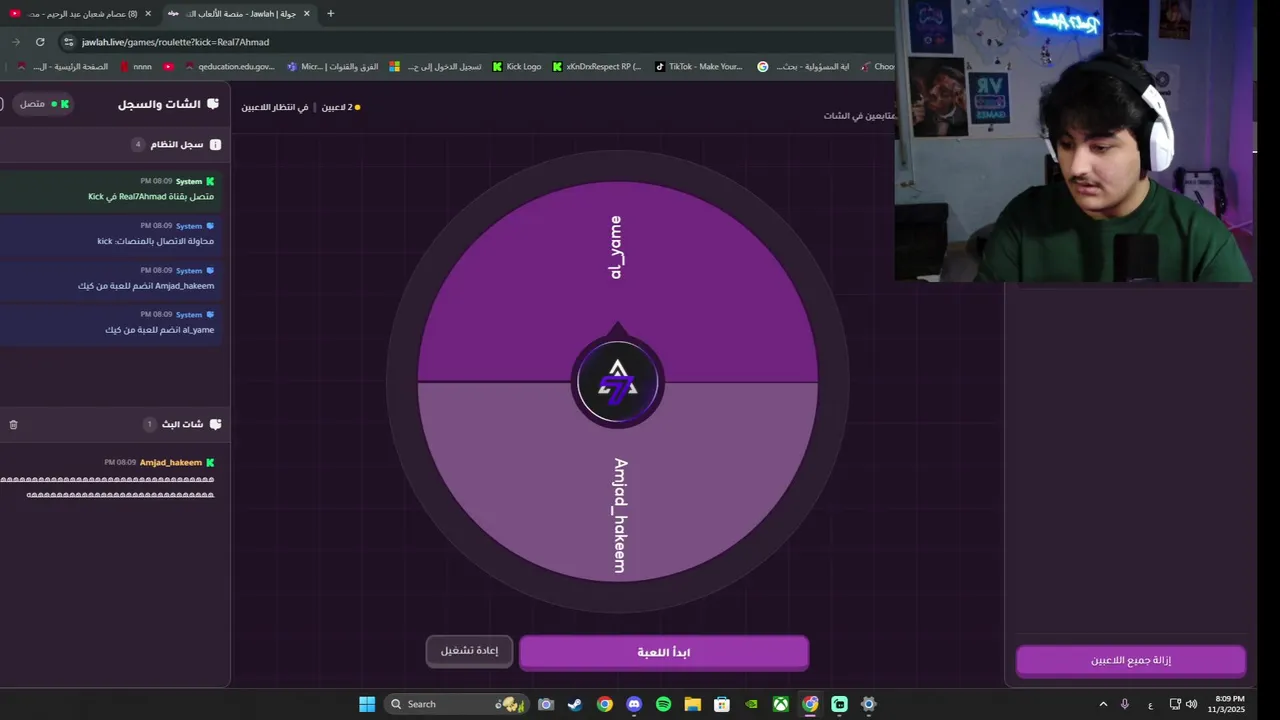
Task: Open the xKnDrxRespect RP bookmark
Action: pyautogui.click(x=597, y=67)
